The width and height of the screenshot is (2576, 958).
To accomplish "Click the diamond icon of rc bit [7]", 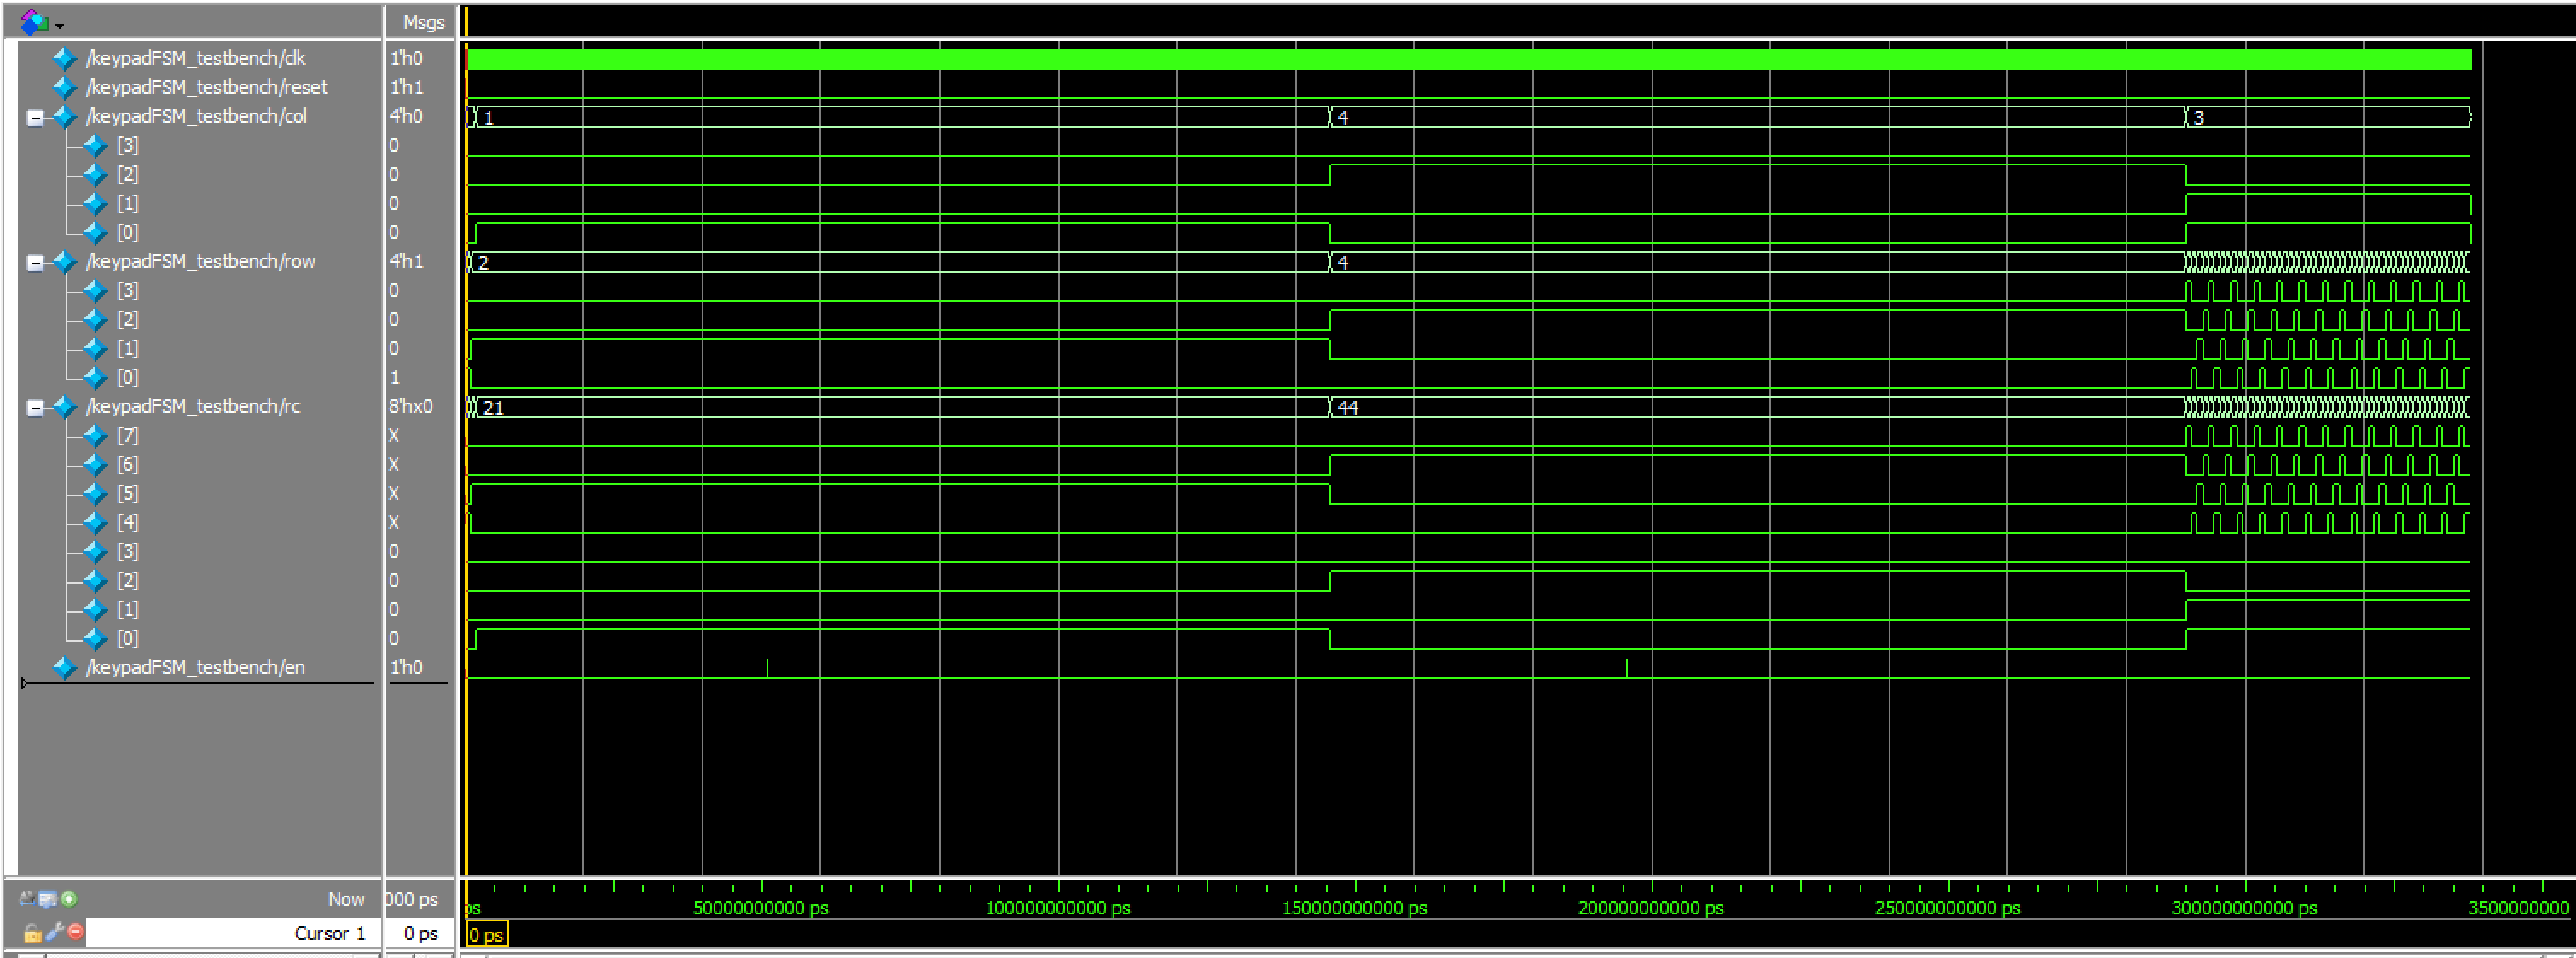I will point(96,435).
